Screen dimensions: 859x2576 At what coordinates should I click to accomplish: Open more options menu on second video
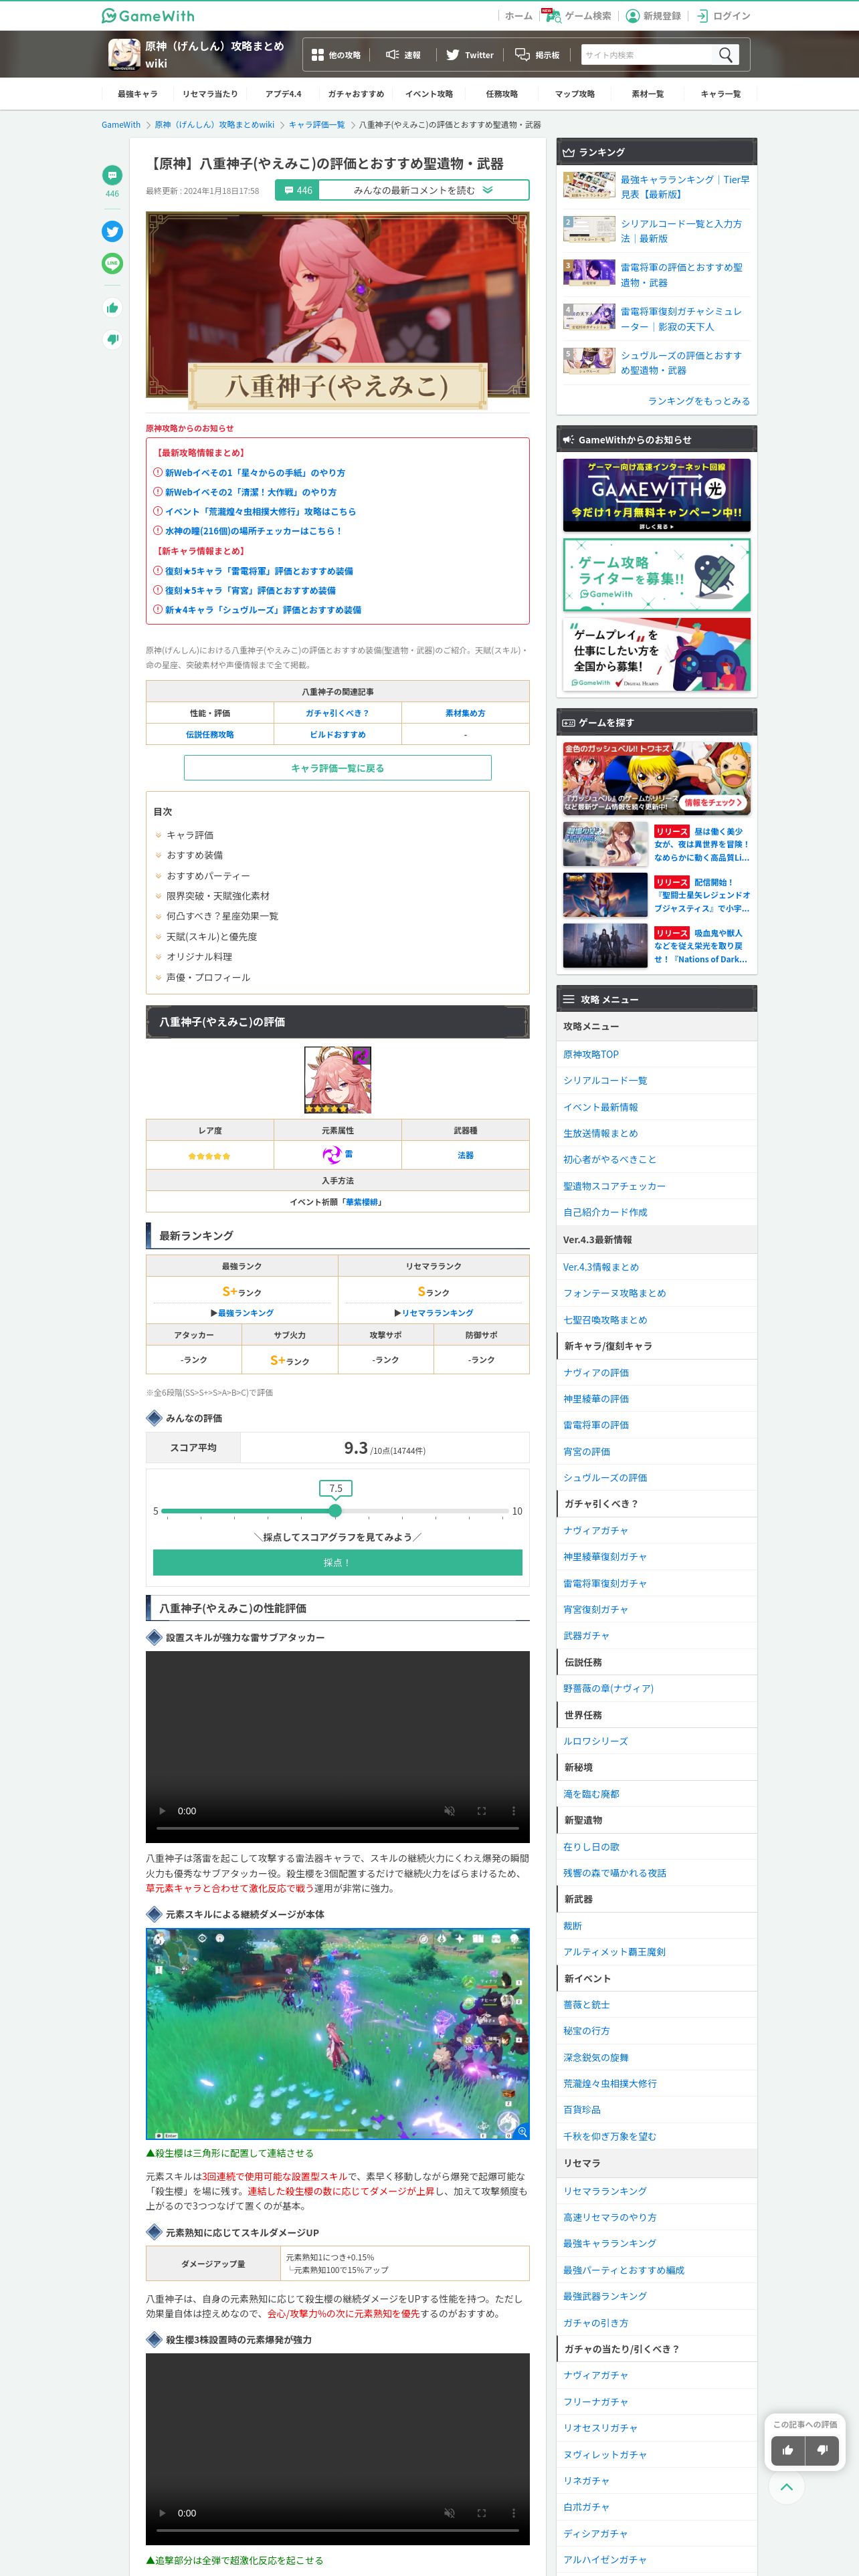[x=513, y=2513]
